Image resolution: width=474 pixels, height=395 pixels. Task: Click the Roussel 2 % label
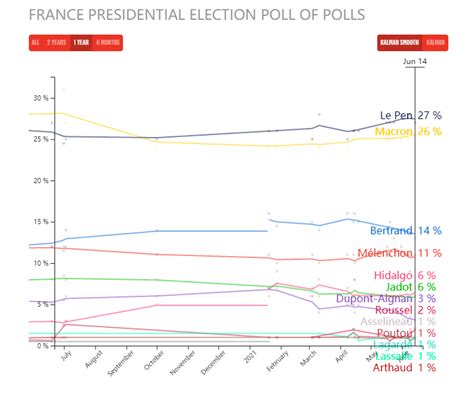tap(405, 310)
